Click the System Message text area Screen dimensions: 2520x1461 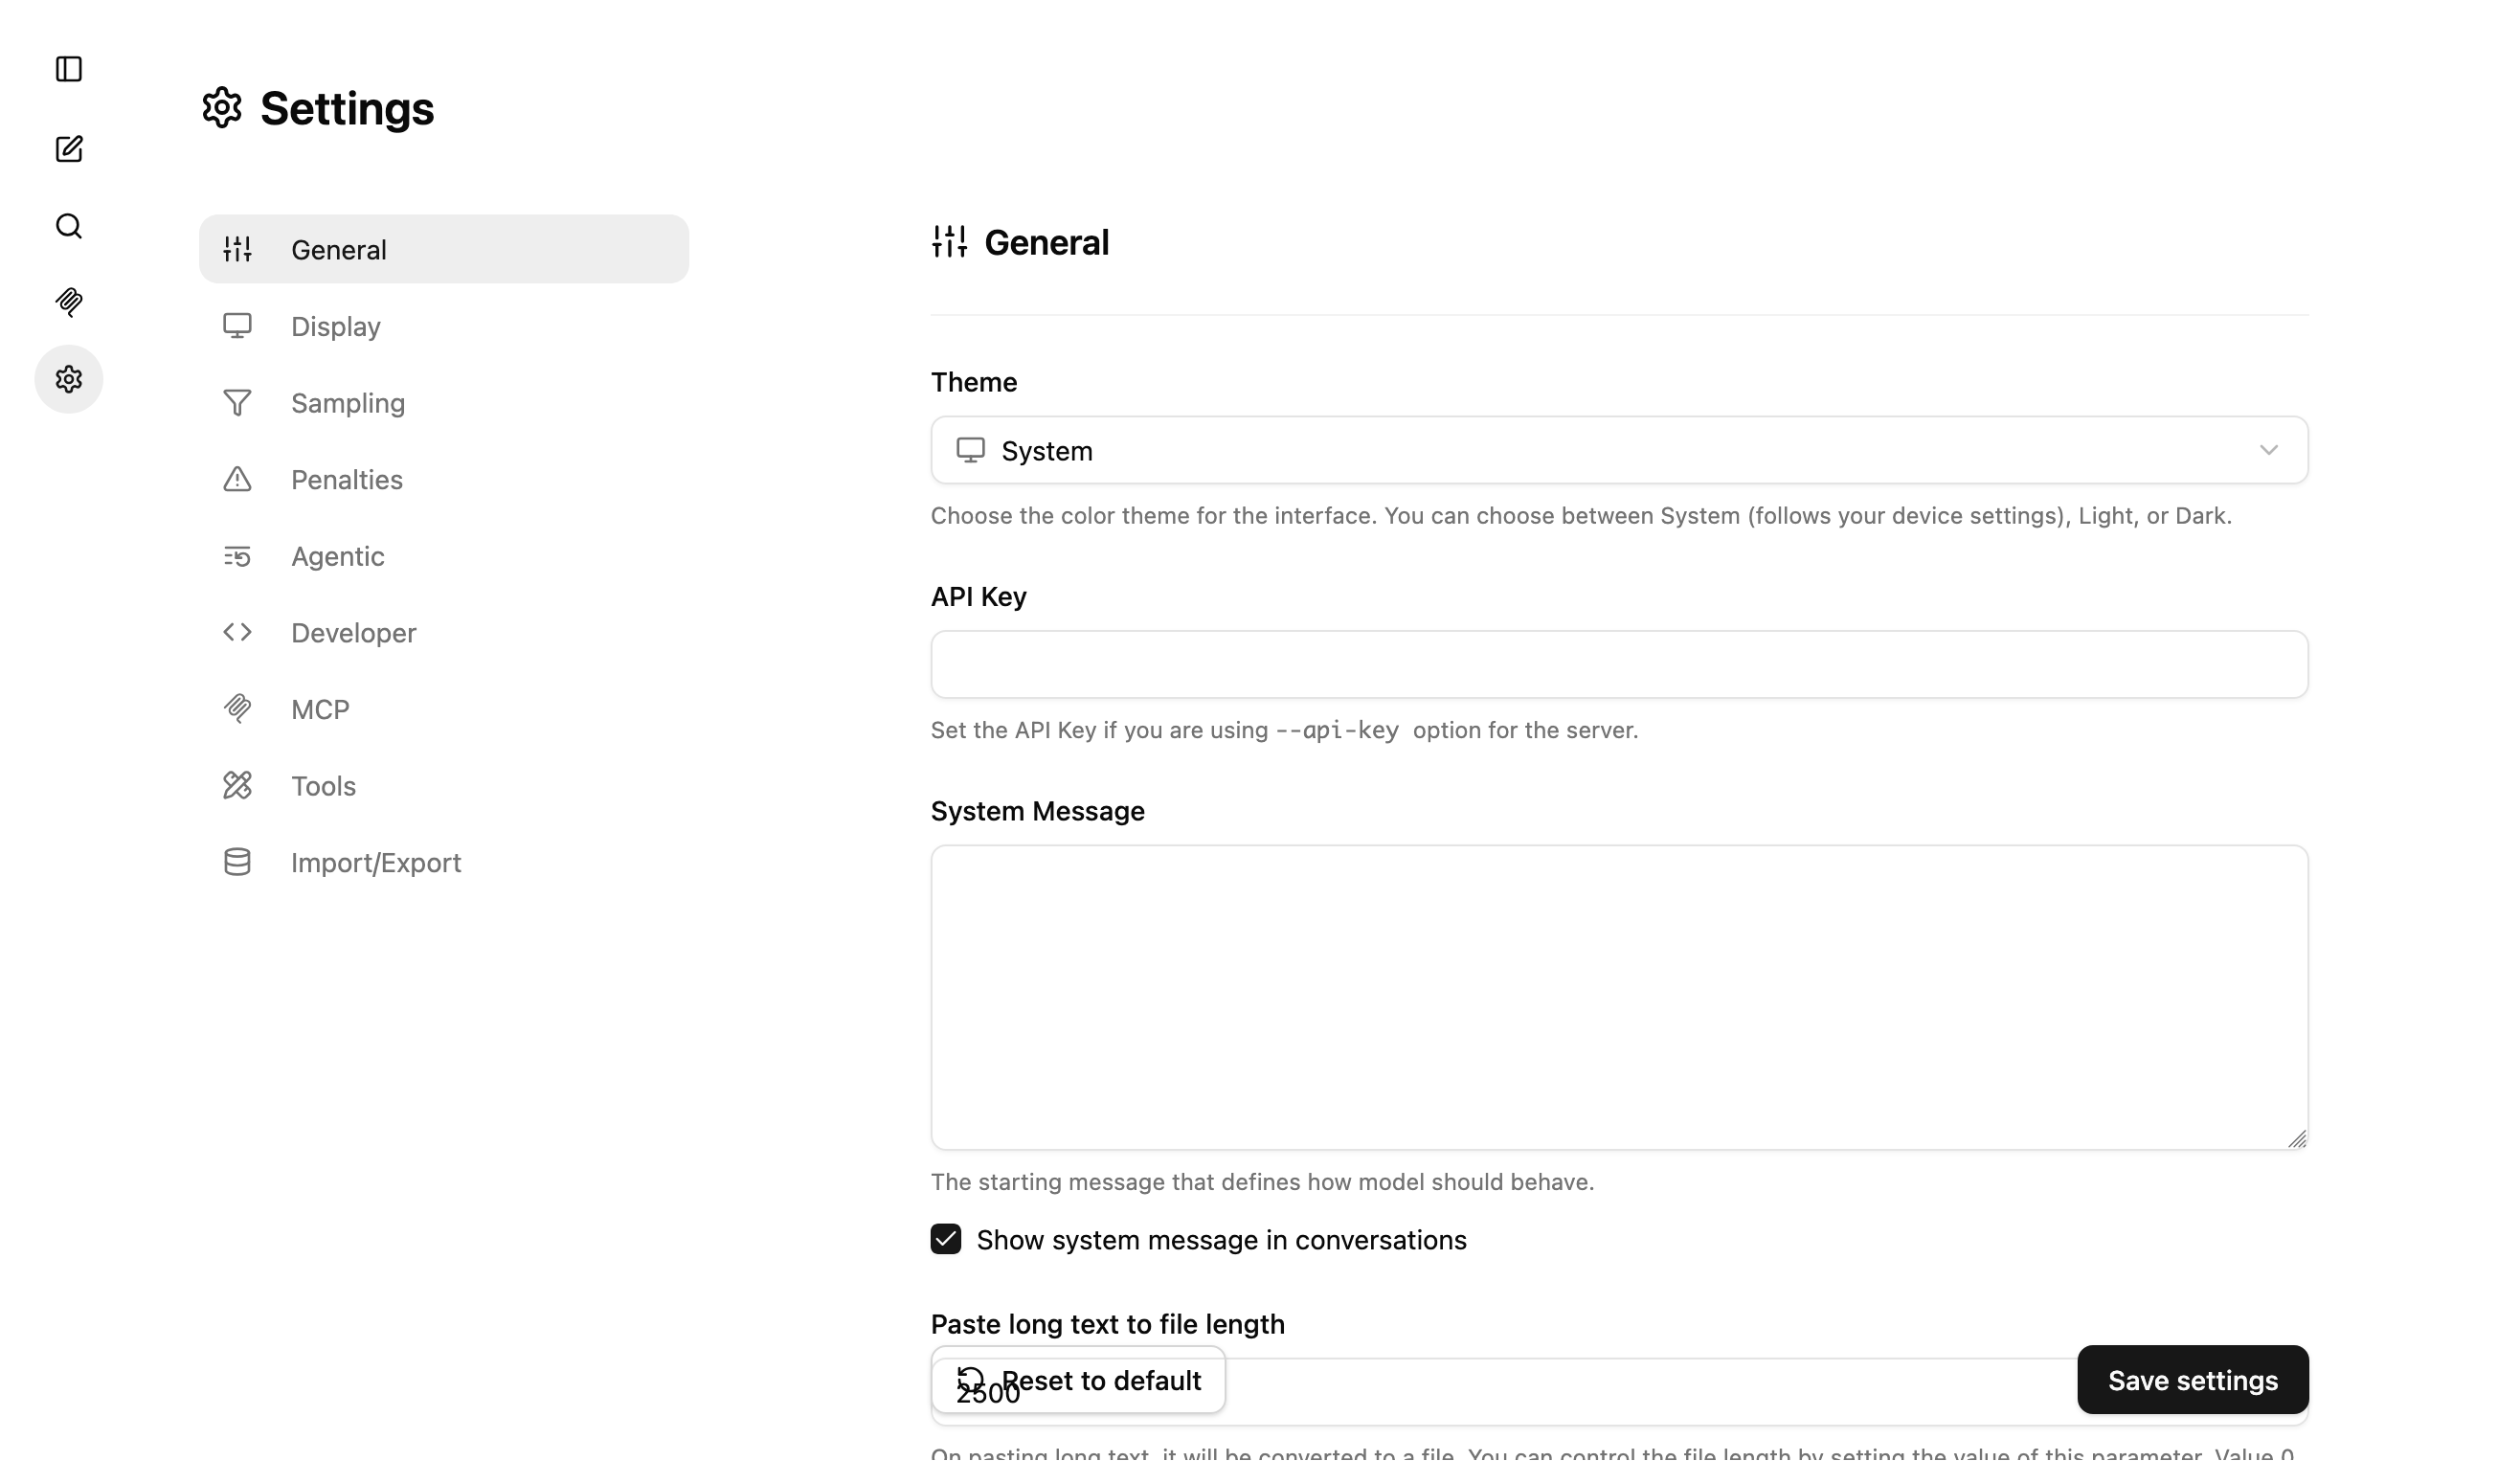(x=1619, y=997)
